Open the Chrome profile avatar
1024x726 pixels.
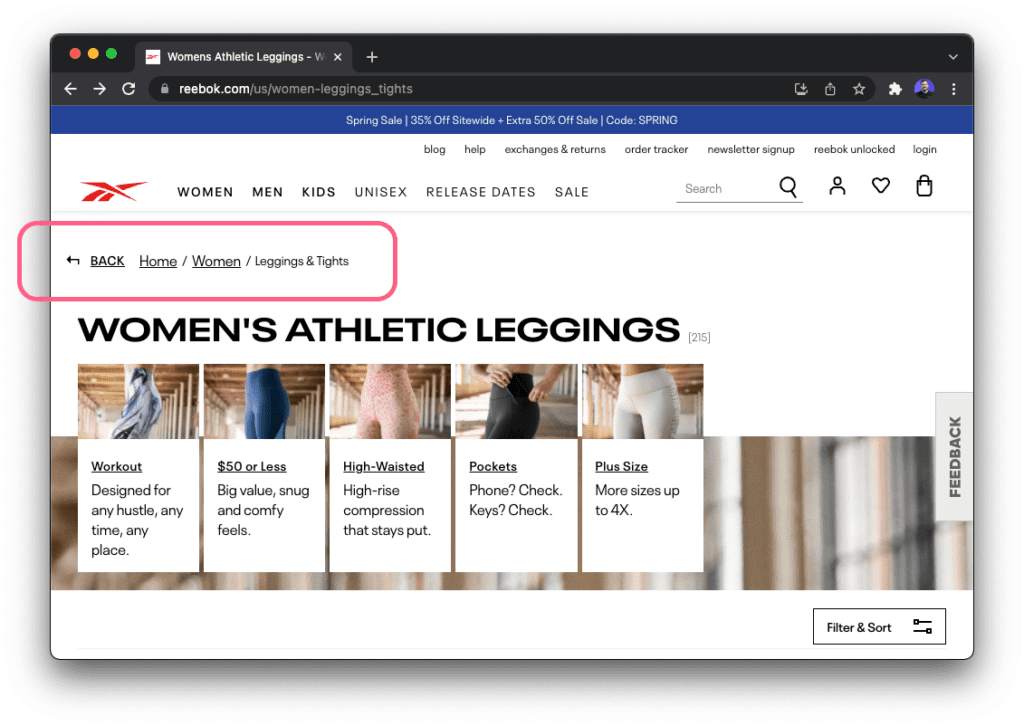pos(924,88)
